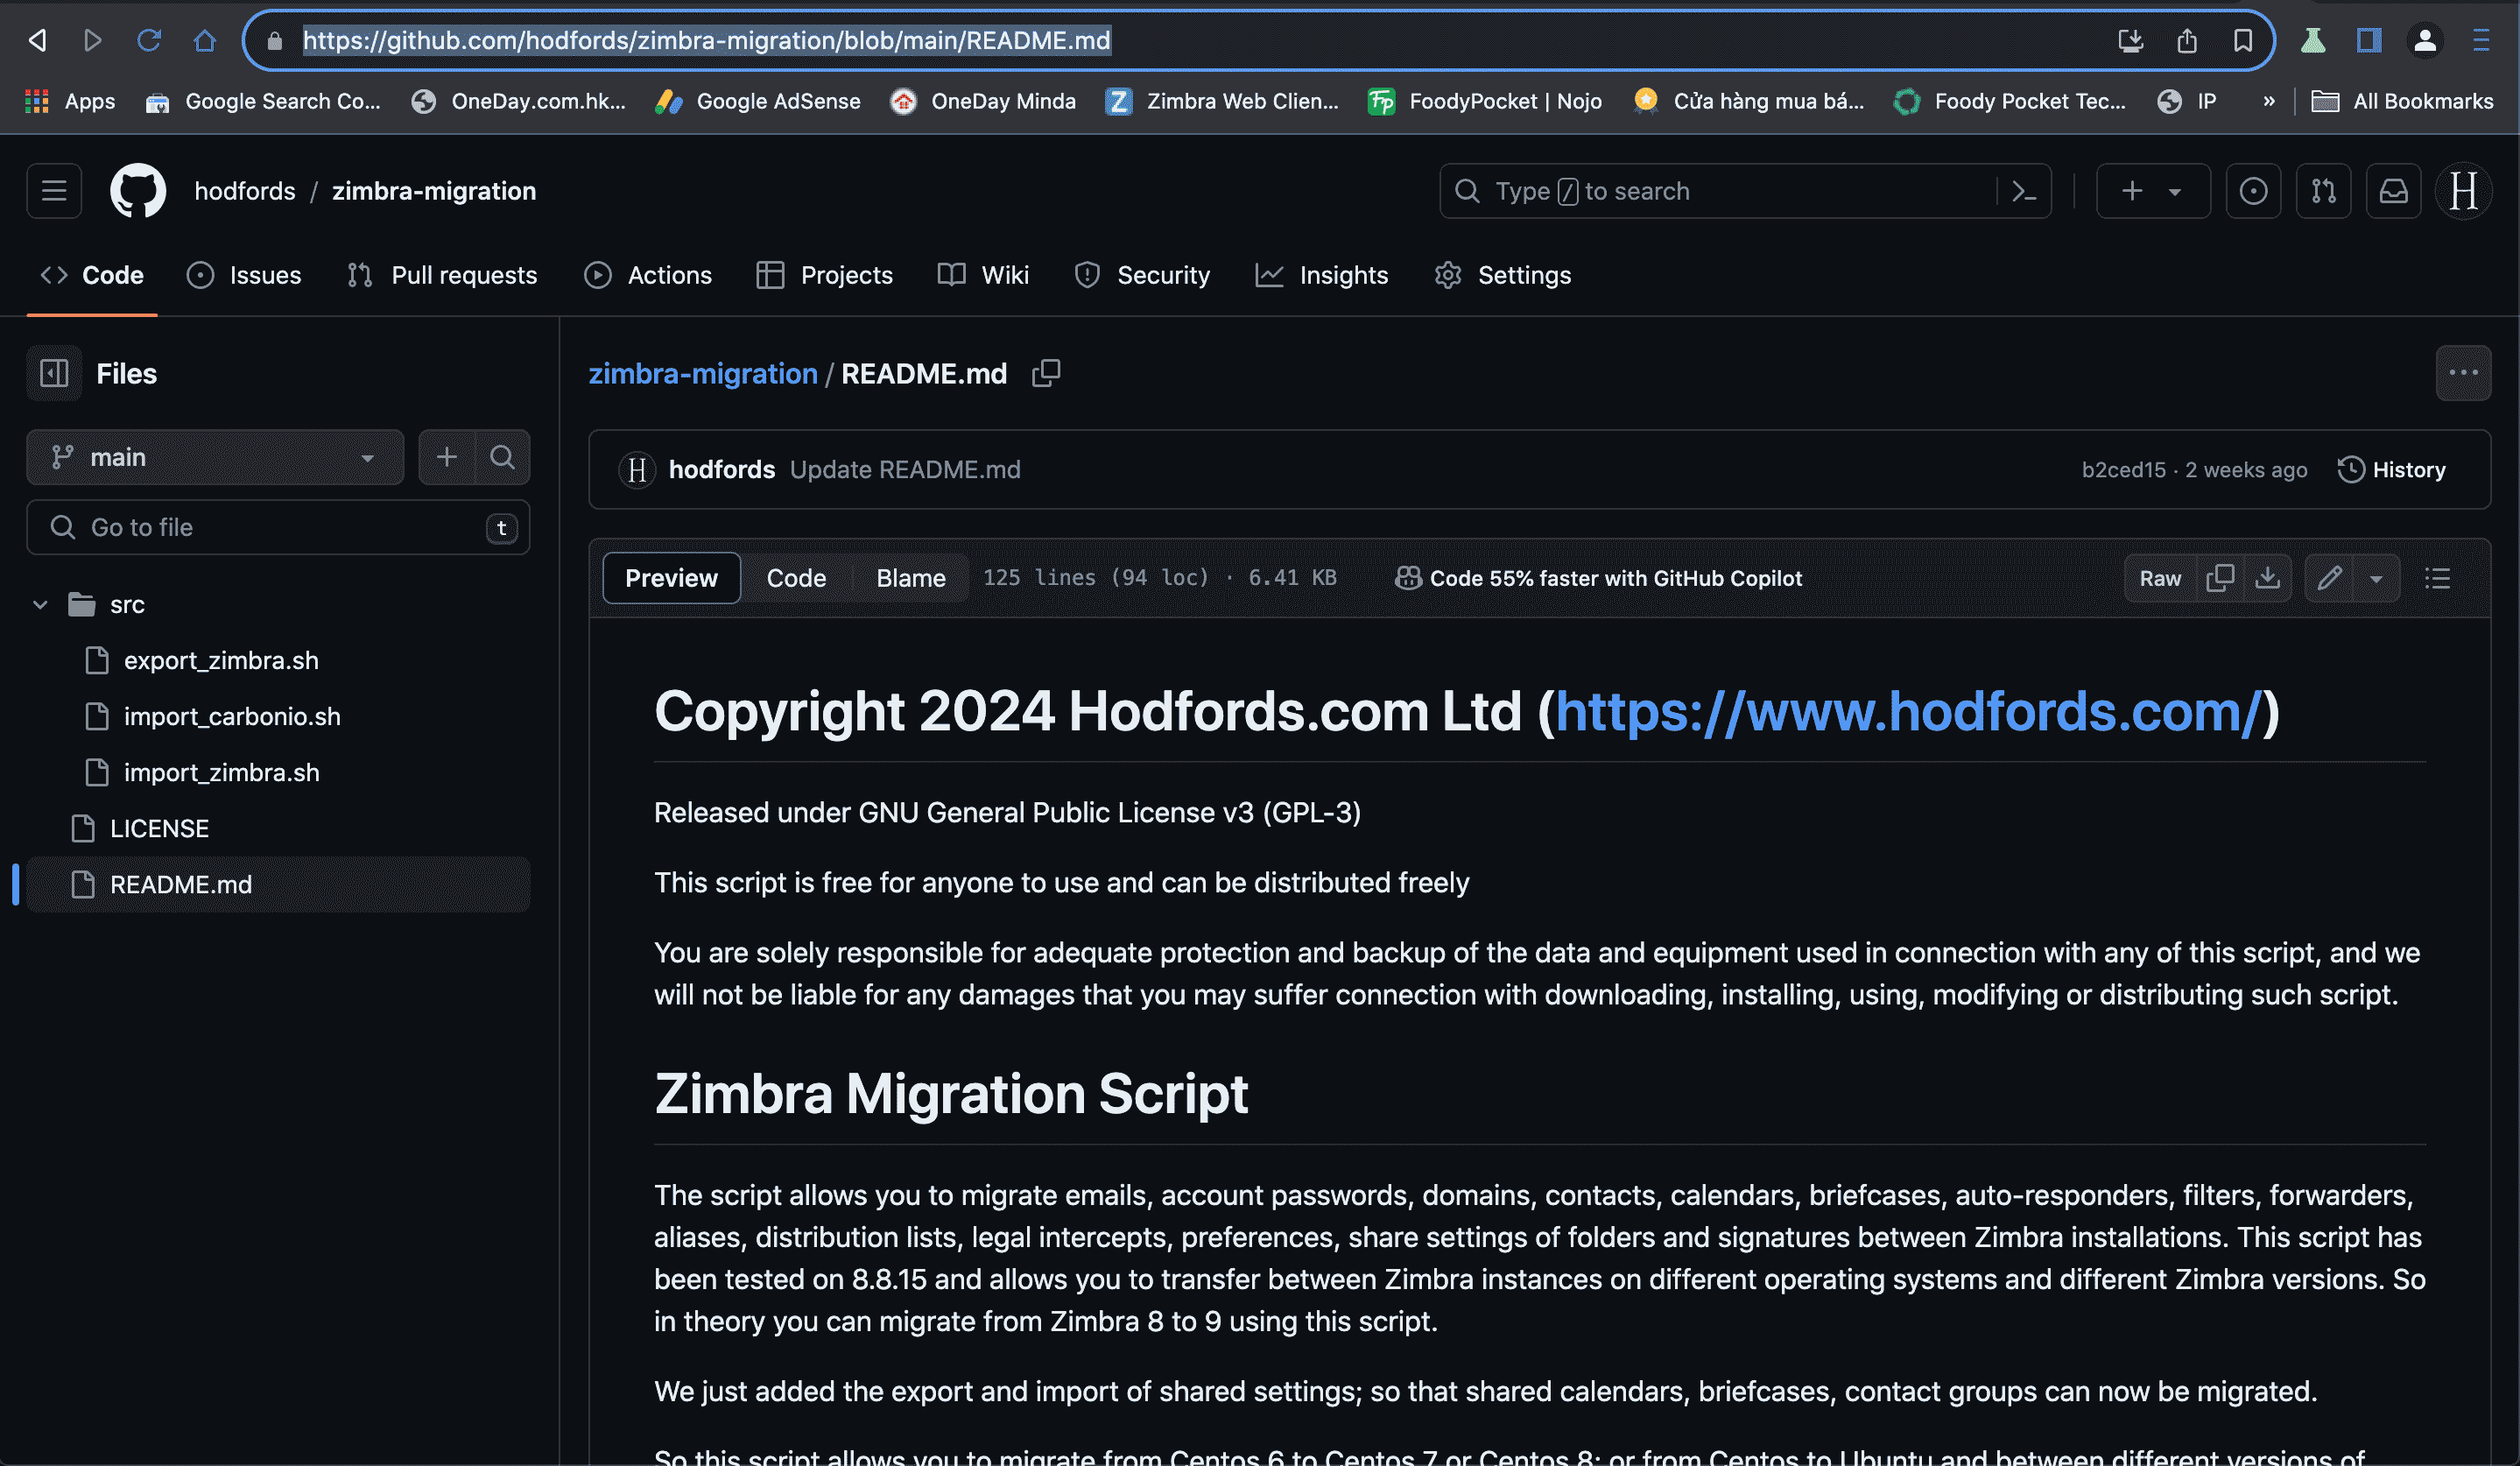Switch to the Preview view
Image resolution: width=2520 pixels, height=1466 pixels.
[671, 578]
